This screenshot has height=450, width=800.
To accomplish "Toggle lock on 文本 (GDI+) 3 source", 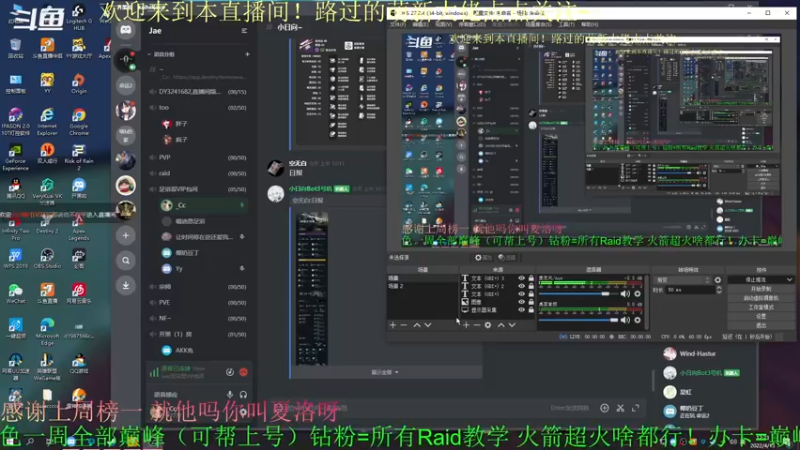I will tap(531, 279).
